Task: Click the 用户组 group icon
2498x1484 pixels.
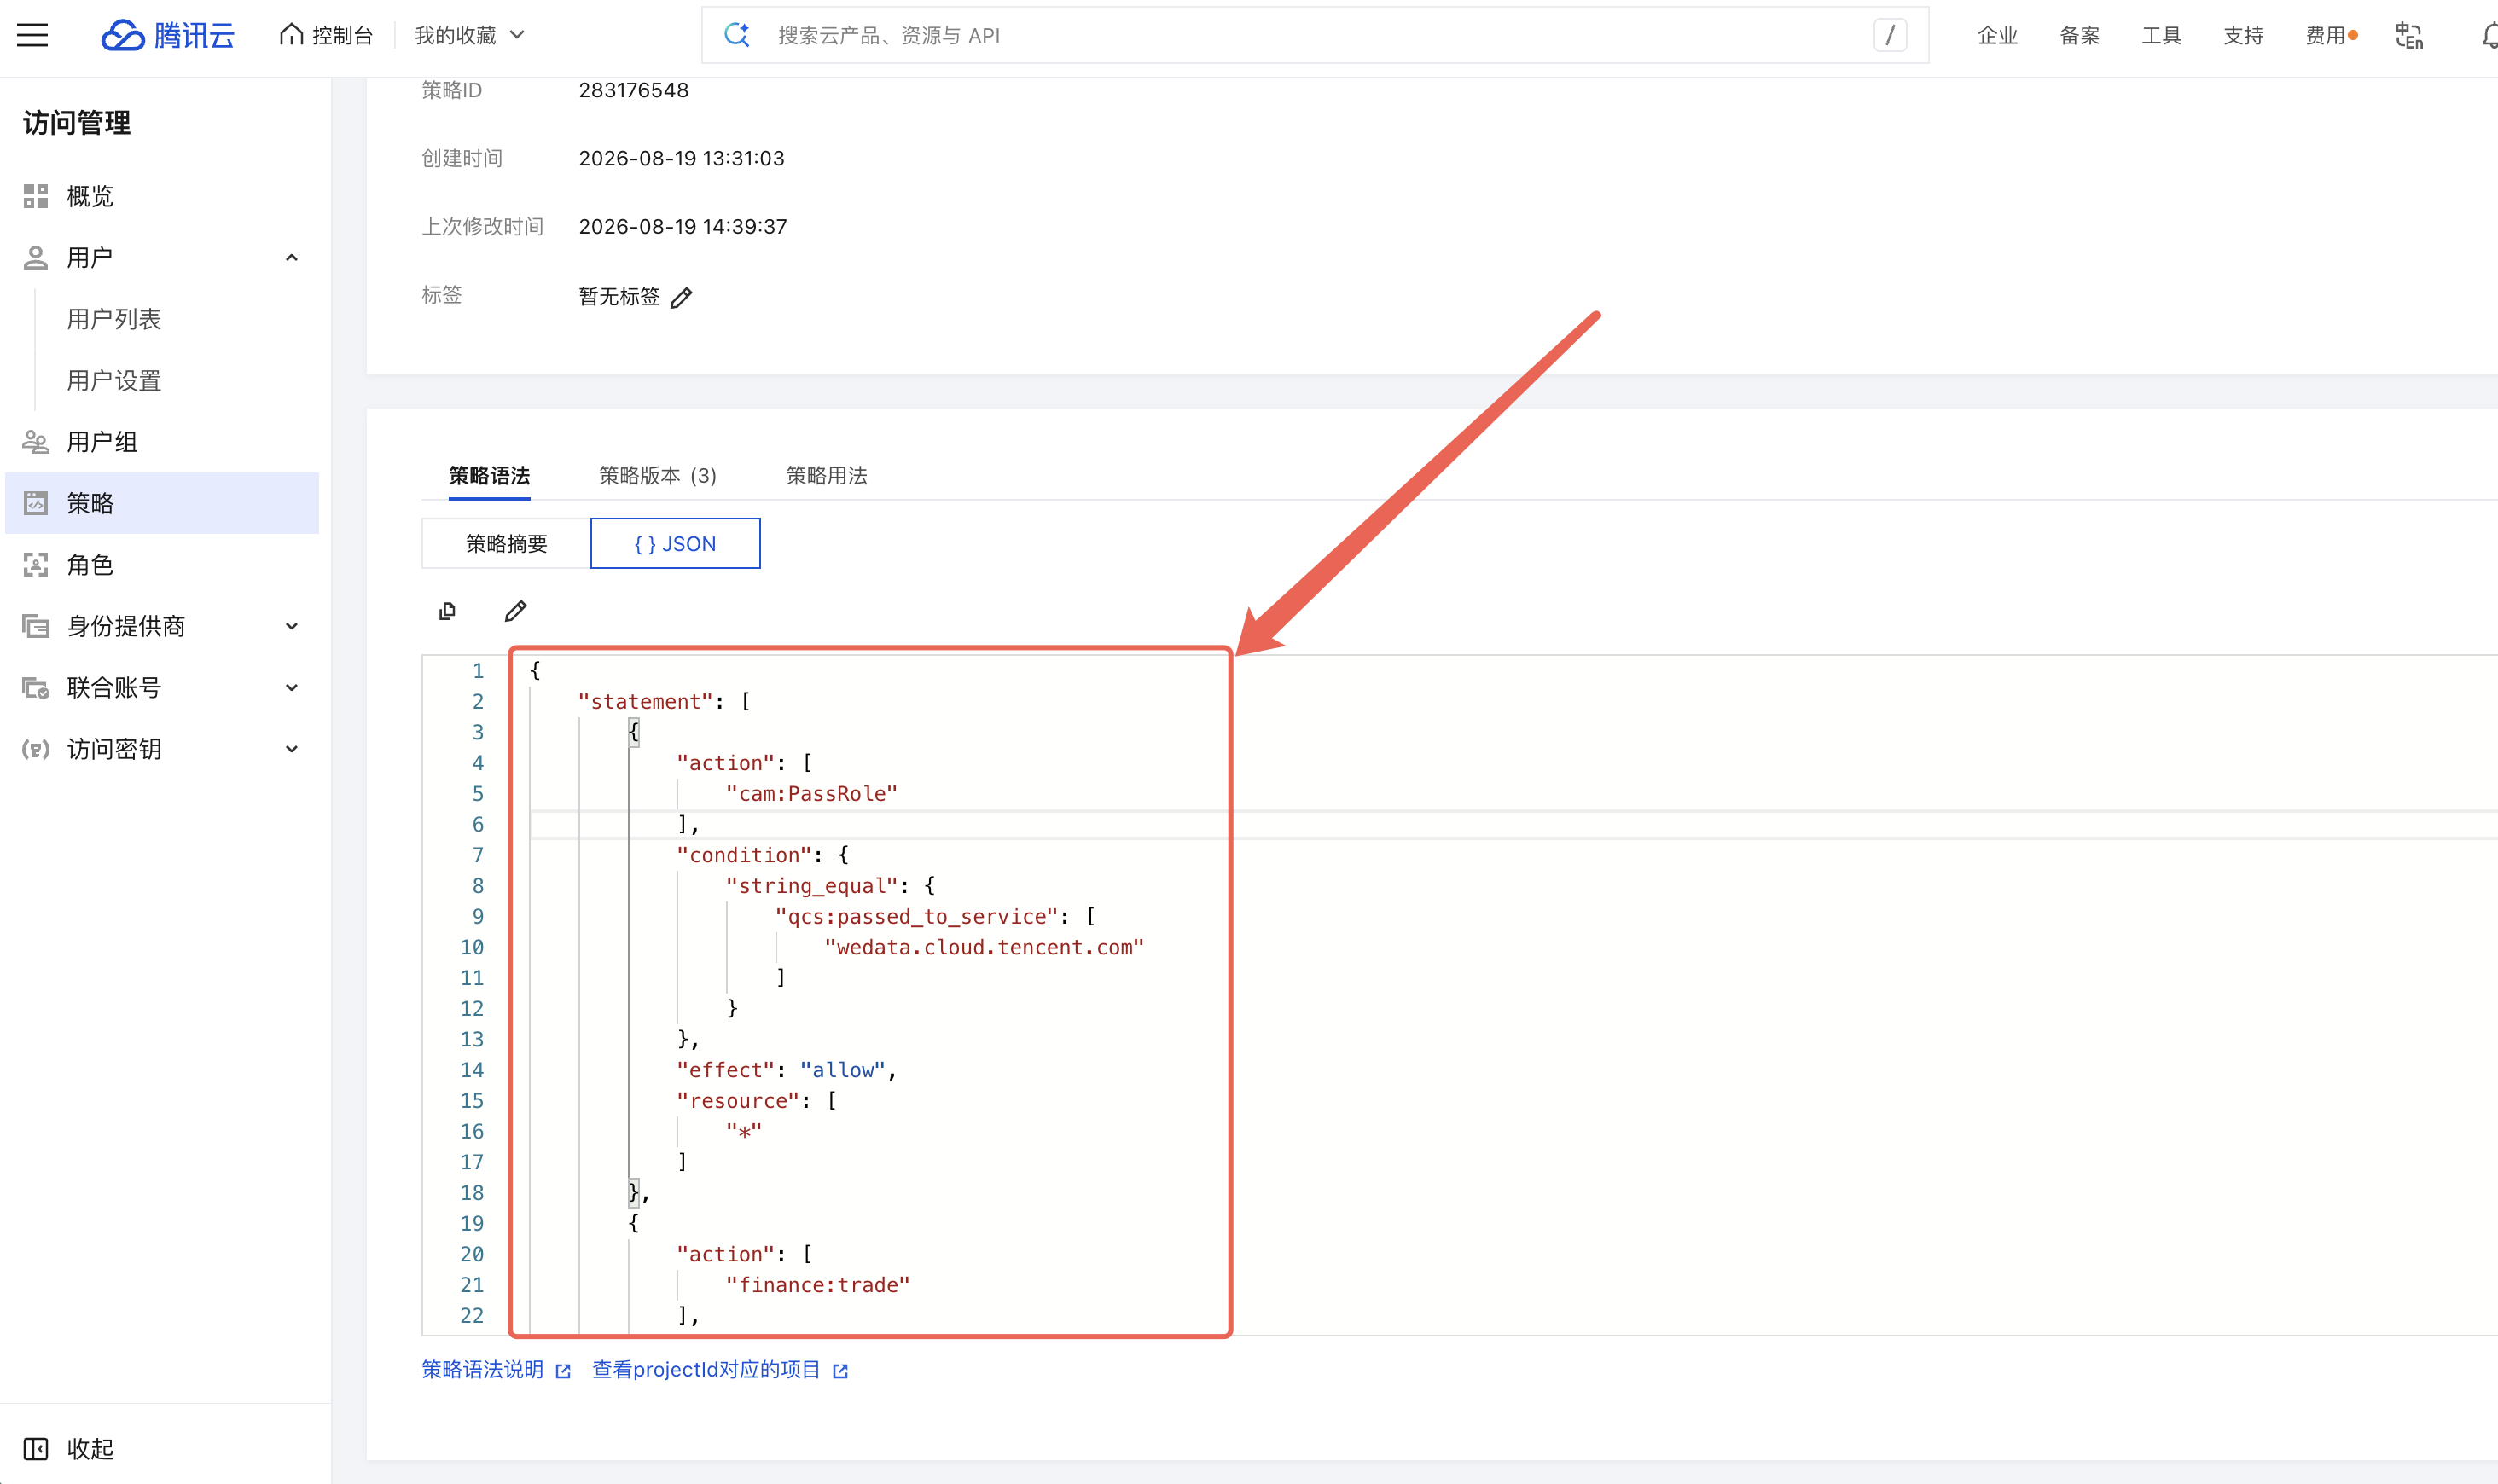Action: (36, 442)
